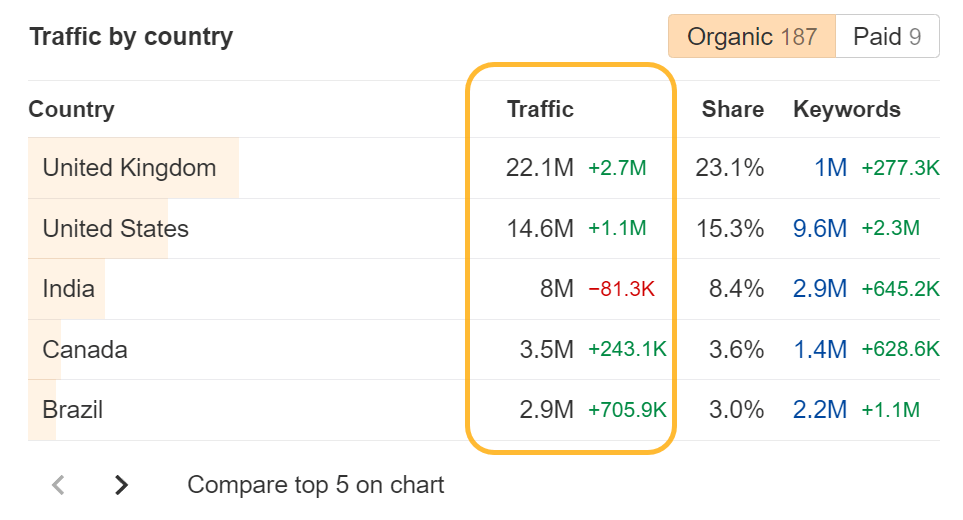The height and width of the screenshot is (520, 963).
Task: Open India keywords 2.9M link
Action: point(819,289)
